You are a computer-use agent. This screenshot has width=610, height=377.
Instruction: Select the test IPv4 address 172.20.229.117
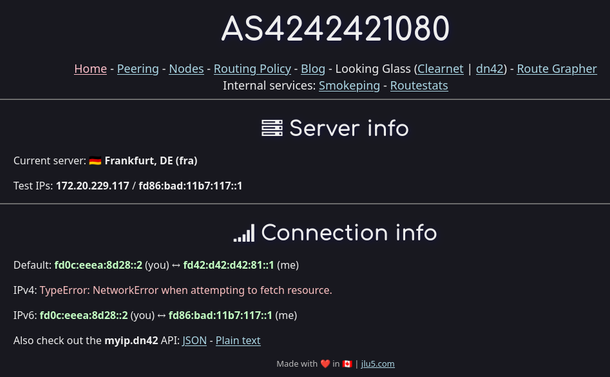tap(93, 186)
